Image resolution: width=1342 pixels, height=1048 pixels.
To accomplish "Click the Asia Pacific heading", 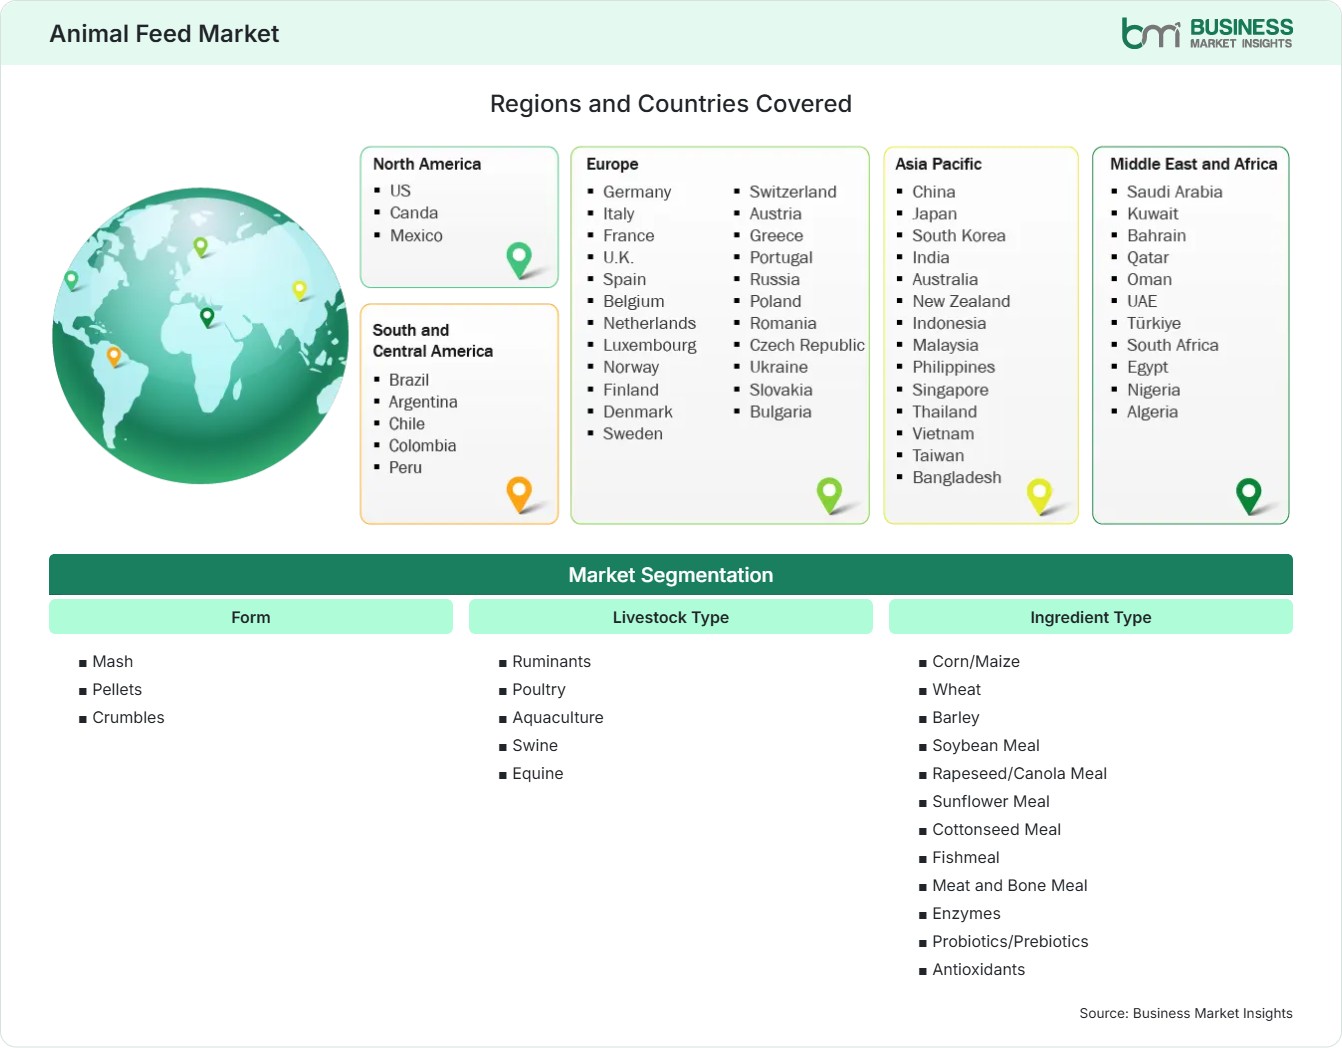I will tap(938, 164).
